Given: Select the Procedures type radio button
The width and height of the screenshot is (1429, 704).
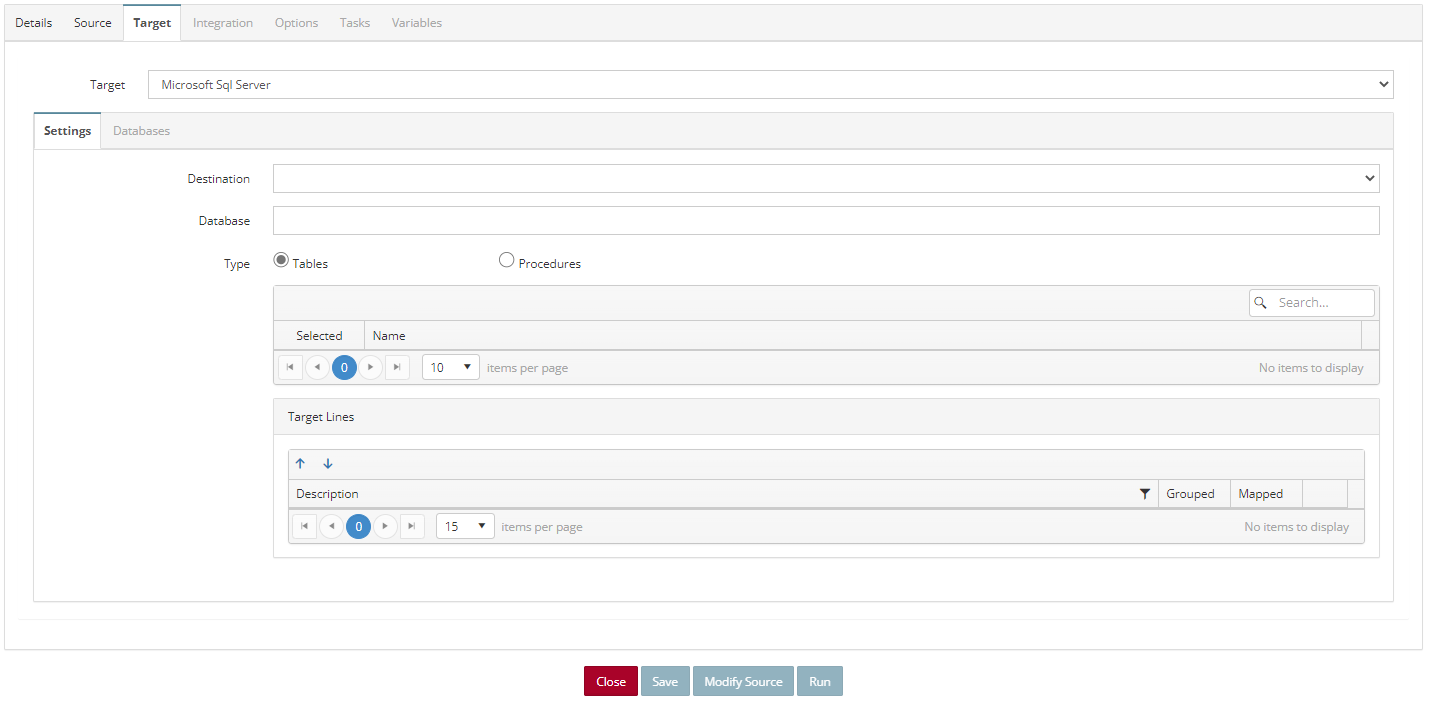Looking at the screenshot, I should [x=506, y=261].
